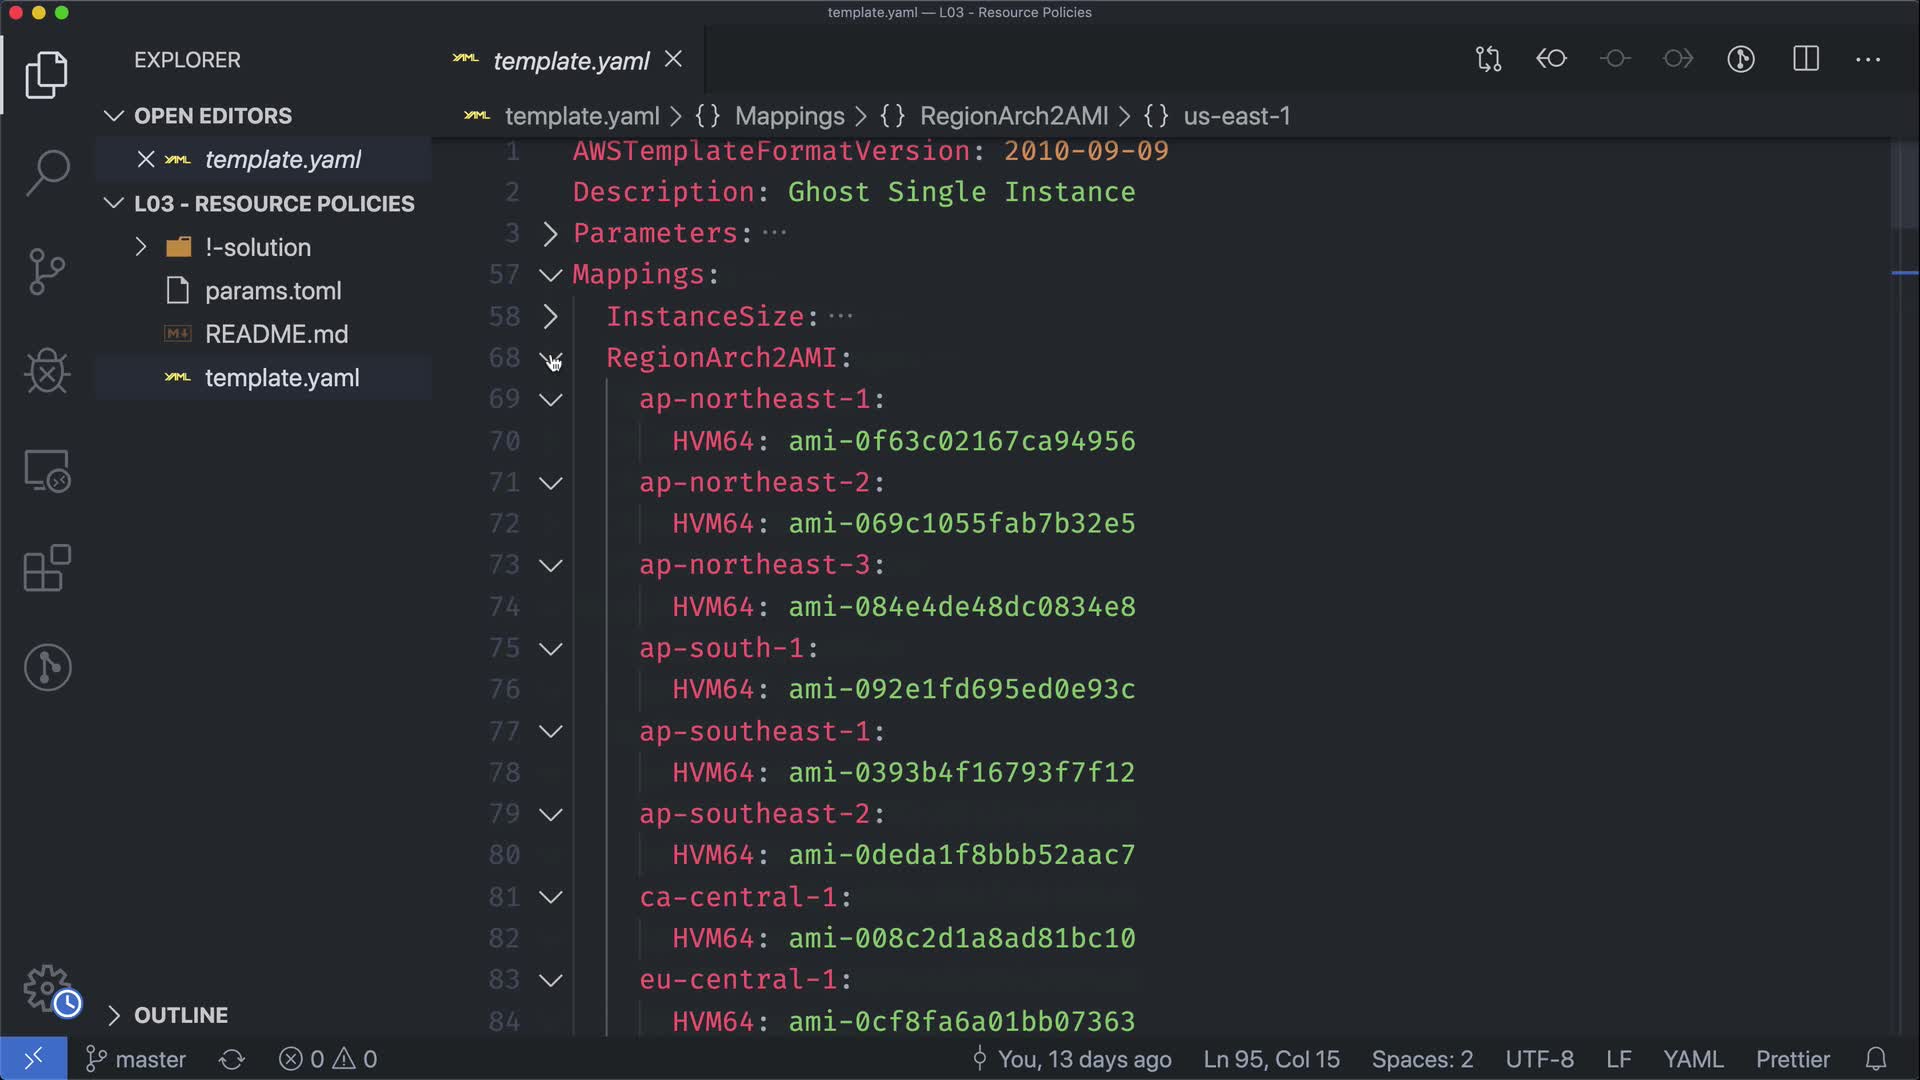
Task: Open the Extensions view
Action: (x=47, y=569)
